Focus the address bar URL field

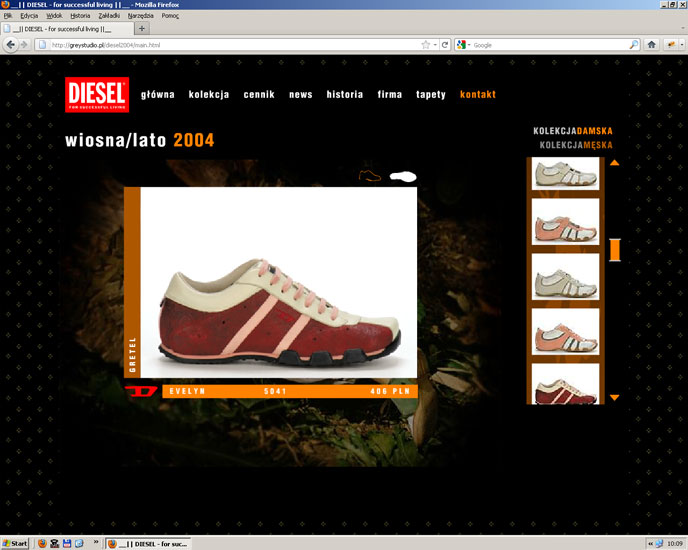[235, 45]
